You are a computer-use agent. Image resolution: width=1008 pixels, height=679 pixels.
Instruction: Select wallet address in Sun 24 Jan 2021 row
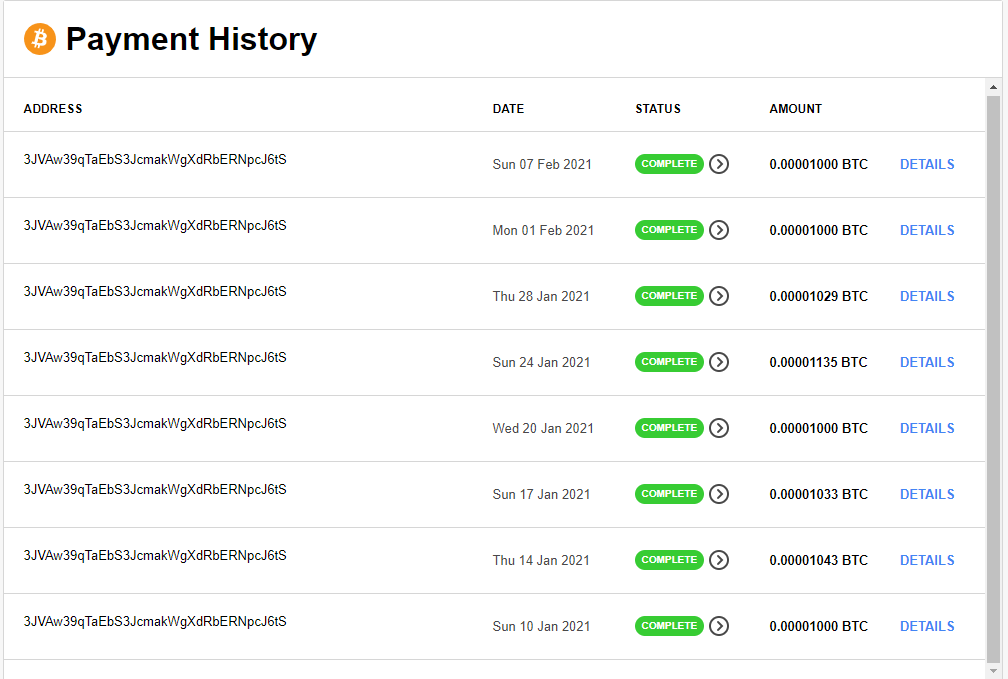[x=155, y=358]
